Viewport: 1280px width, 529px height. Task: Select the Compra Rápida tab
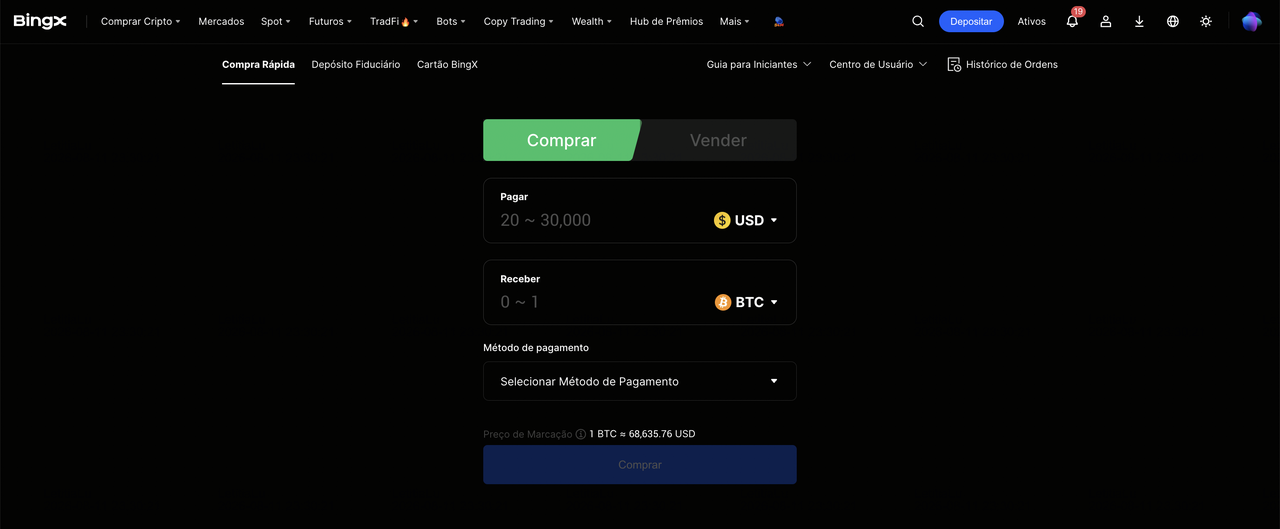[x=258, y=64]
